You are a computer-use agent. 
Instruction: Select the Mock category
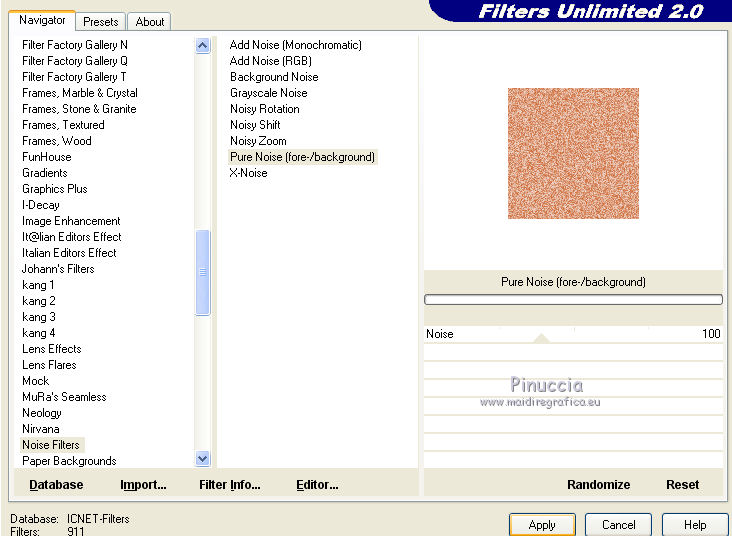pyautogui.click(x=35, y=381)
